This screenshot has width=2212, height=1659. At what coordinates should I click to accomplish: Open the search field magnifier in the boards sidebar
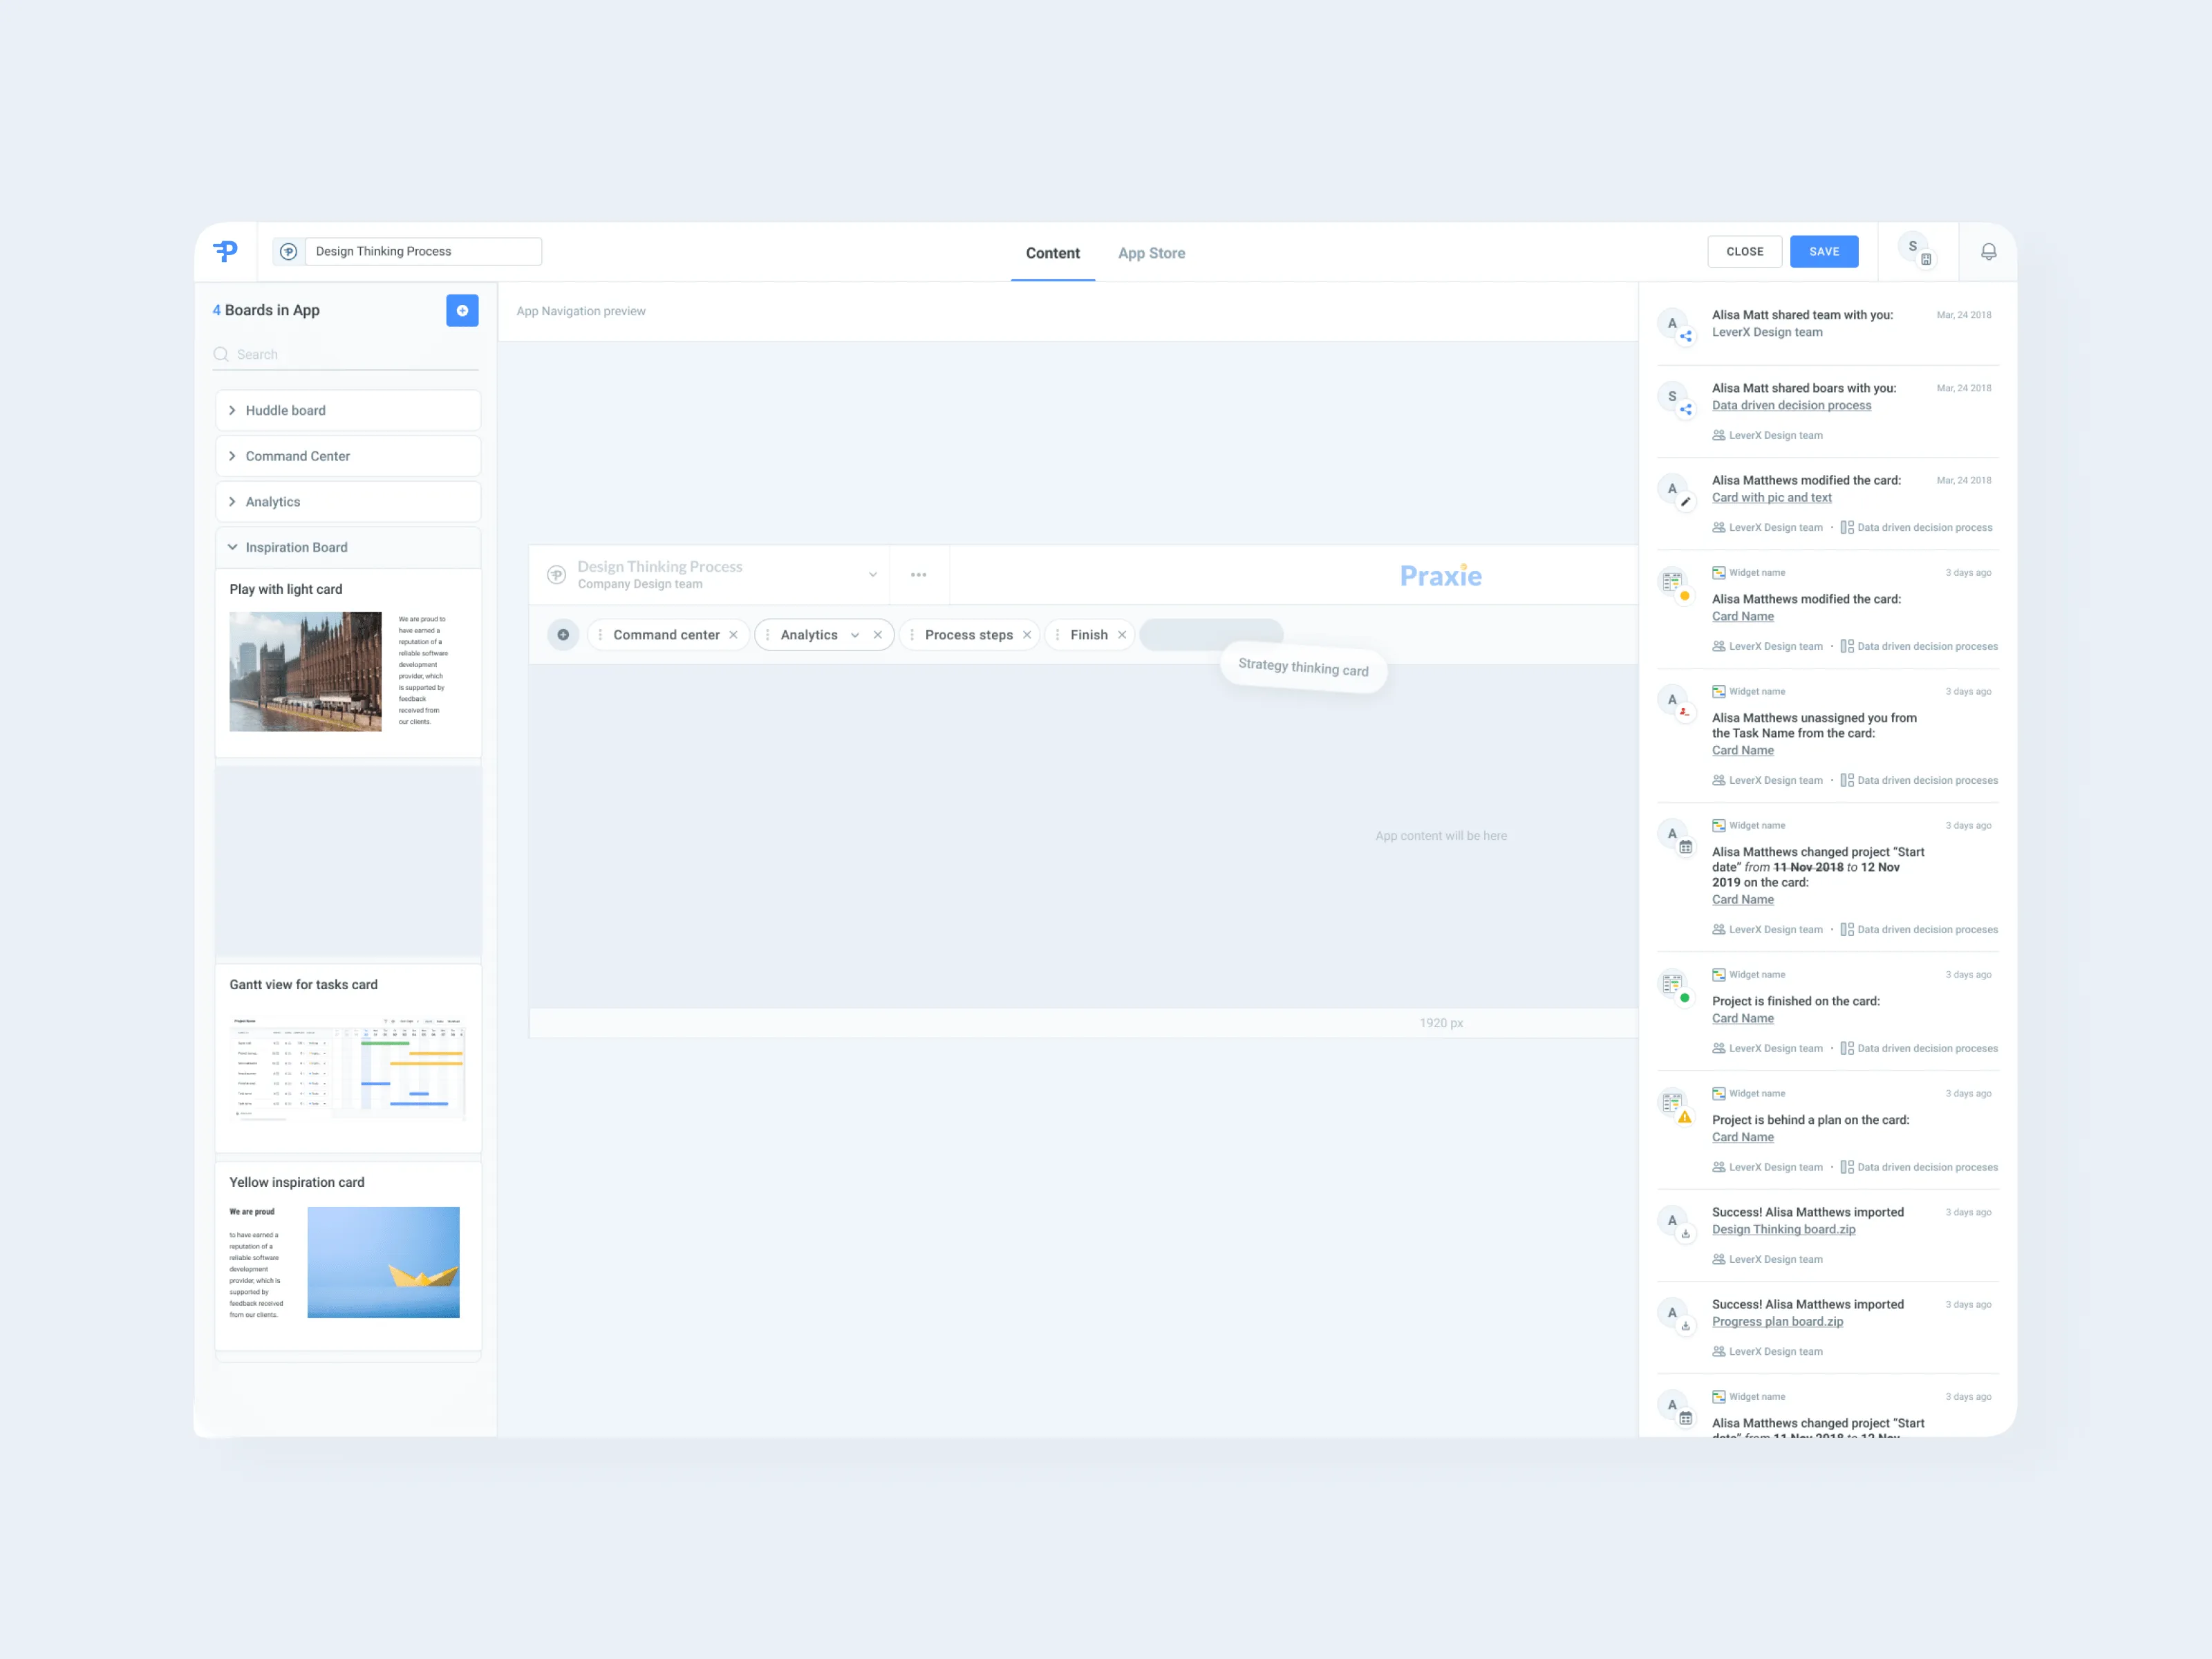[x=221, y=354]
